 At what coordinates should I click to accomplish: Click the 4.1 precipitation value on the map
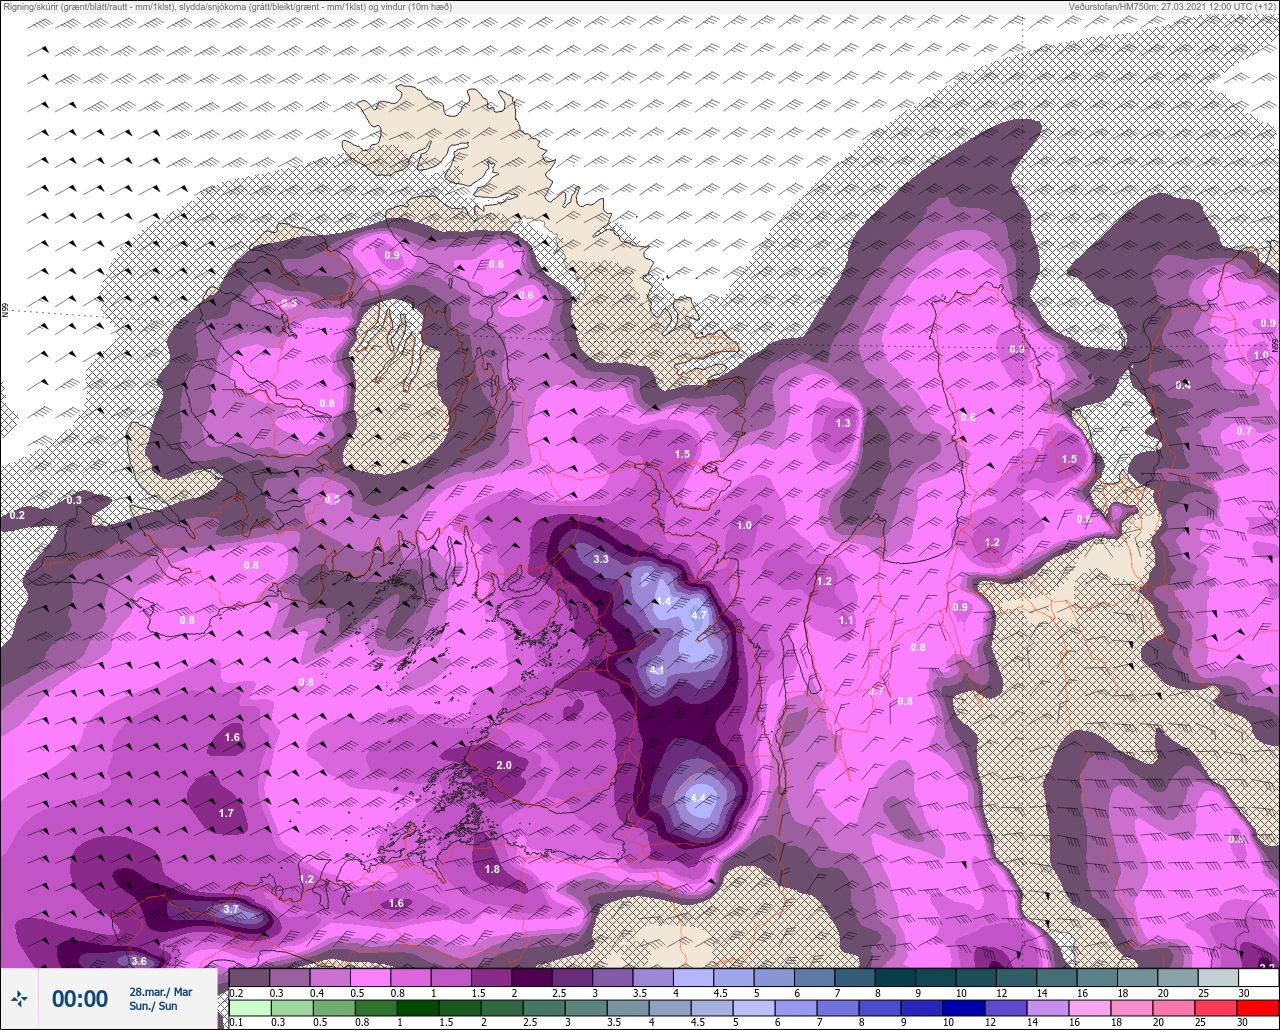click(657, 670)
